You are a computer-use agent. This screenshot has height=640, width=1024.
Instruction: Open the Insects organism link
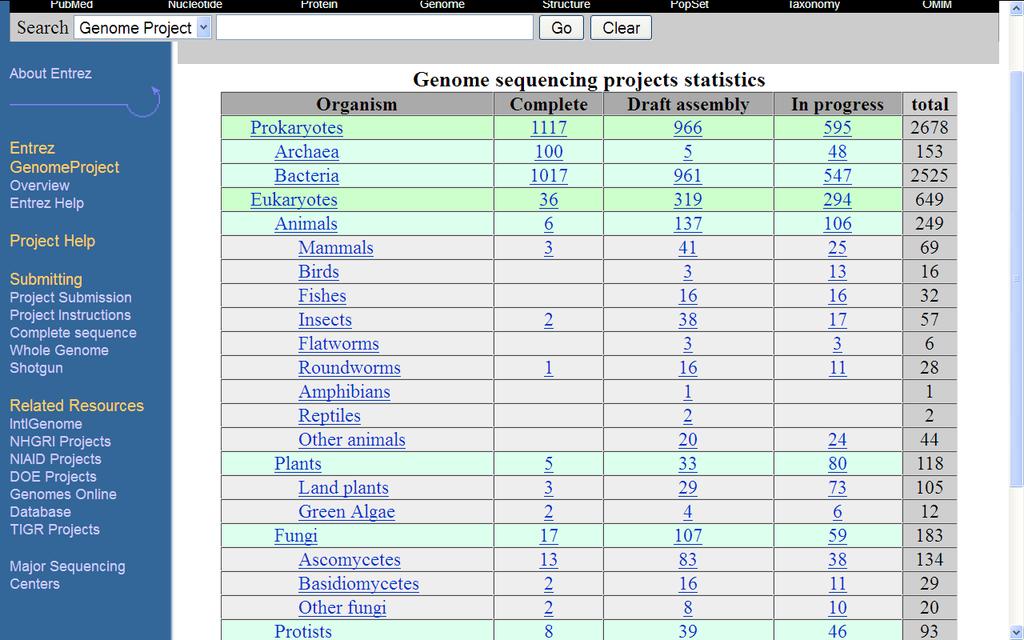pos(325,320)
